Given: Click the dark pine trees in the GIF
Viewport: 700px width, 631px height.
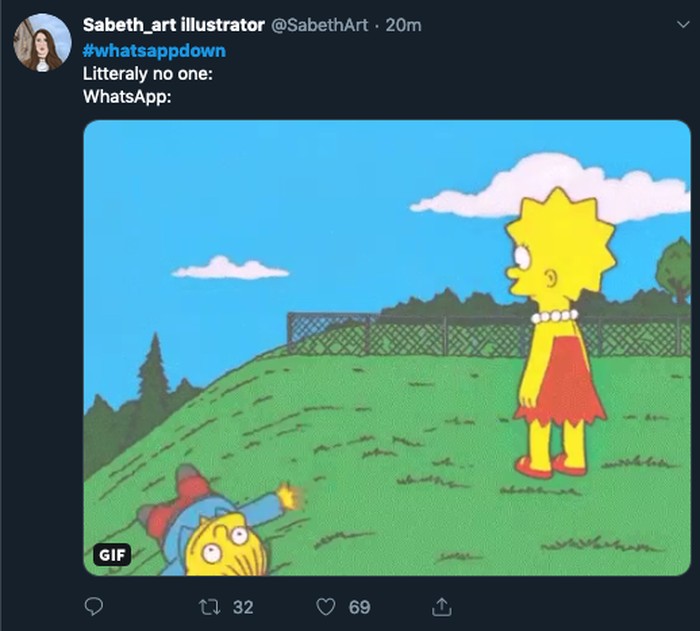Looking at the screenshot, I should [x=150, y=380].
